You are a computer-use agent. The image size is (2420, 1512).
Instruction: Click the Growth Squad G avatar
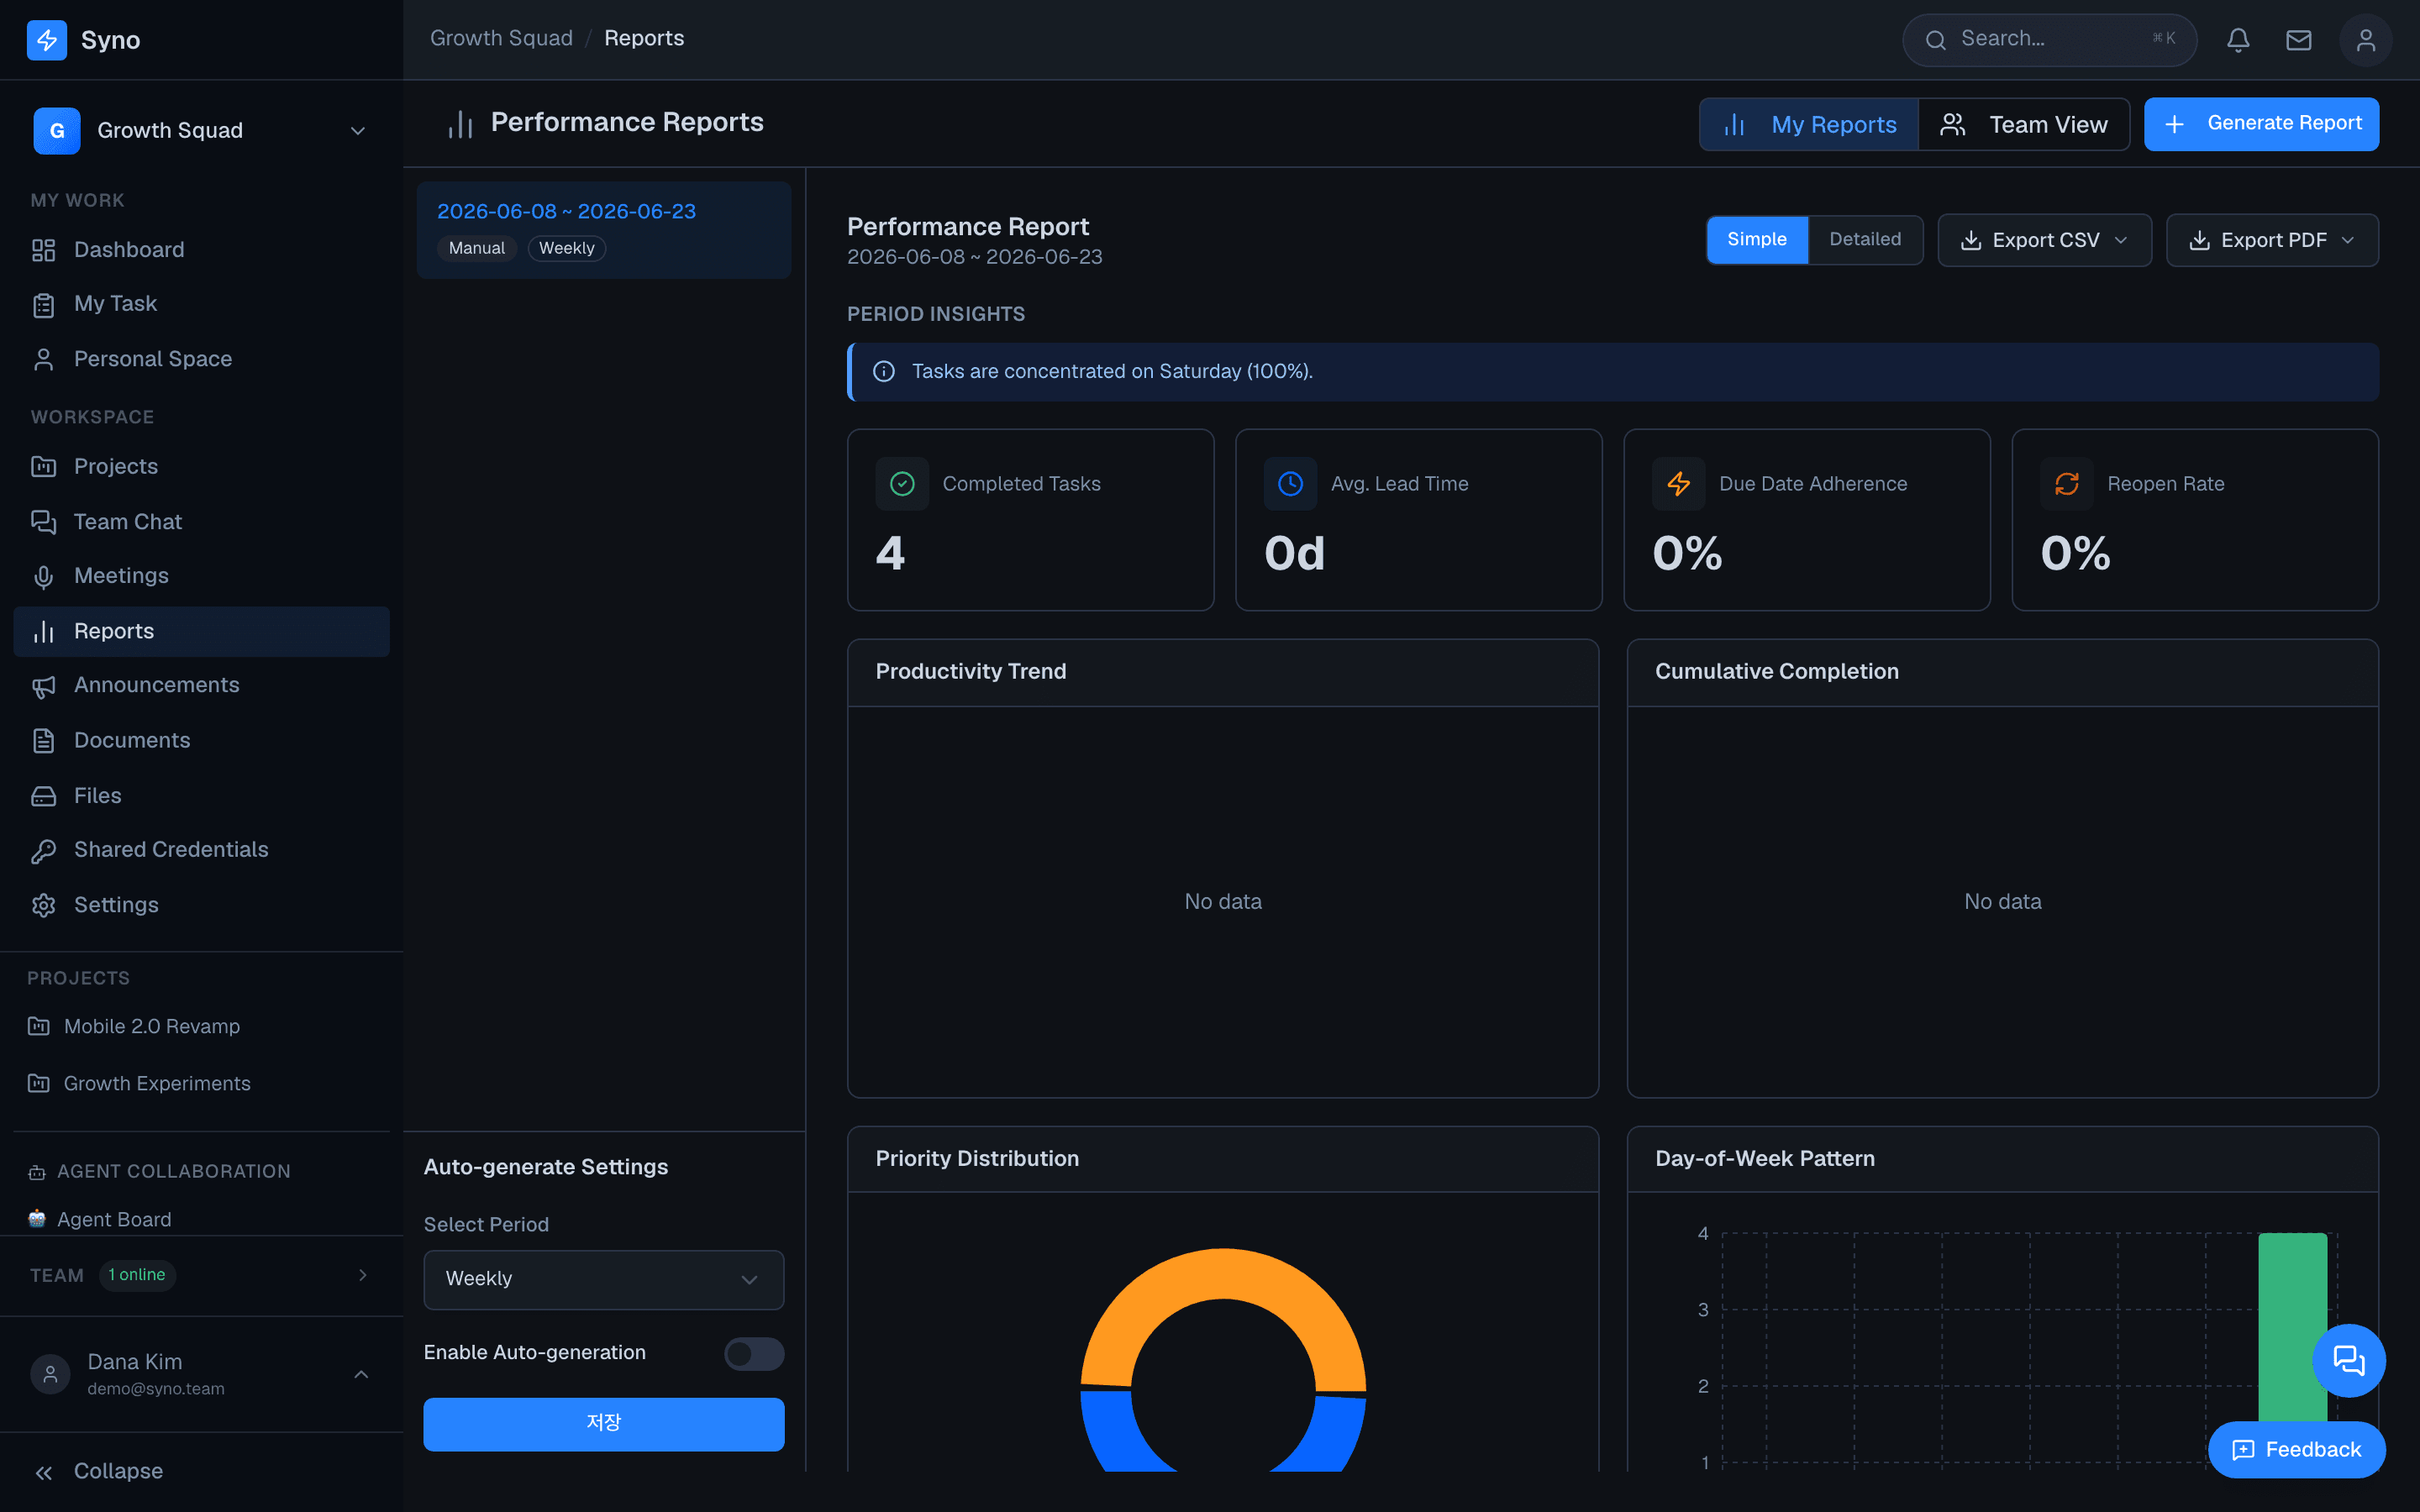point(57,131)
